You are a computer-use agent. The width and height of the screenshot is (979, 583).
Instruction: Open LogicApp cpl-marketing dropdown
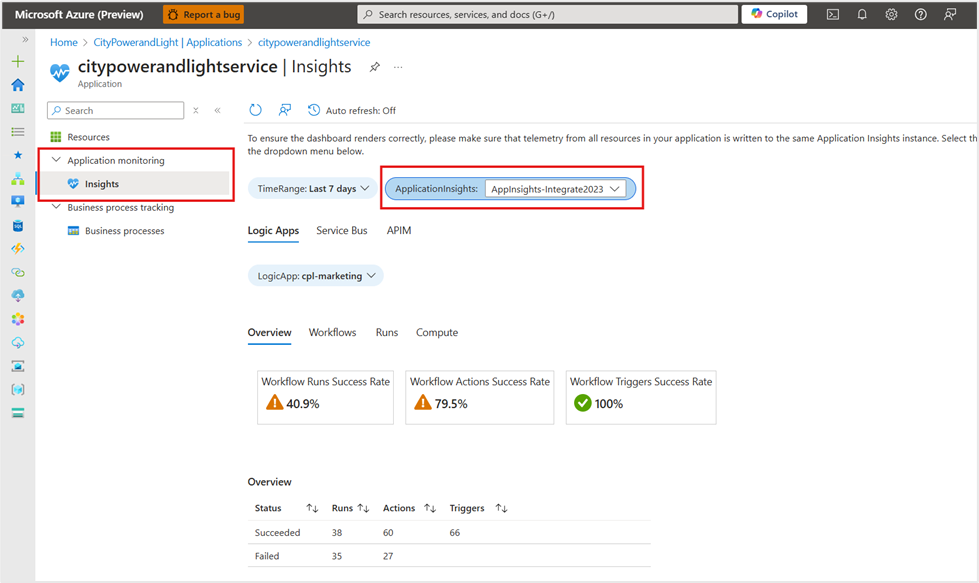[x=316, y=276]
